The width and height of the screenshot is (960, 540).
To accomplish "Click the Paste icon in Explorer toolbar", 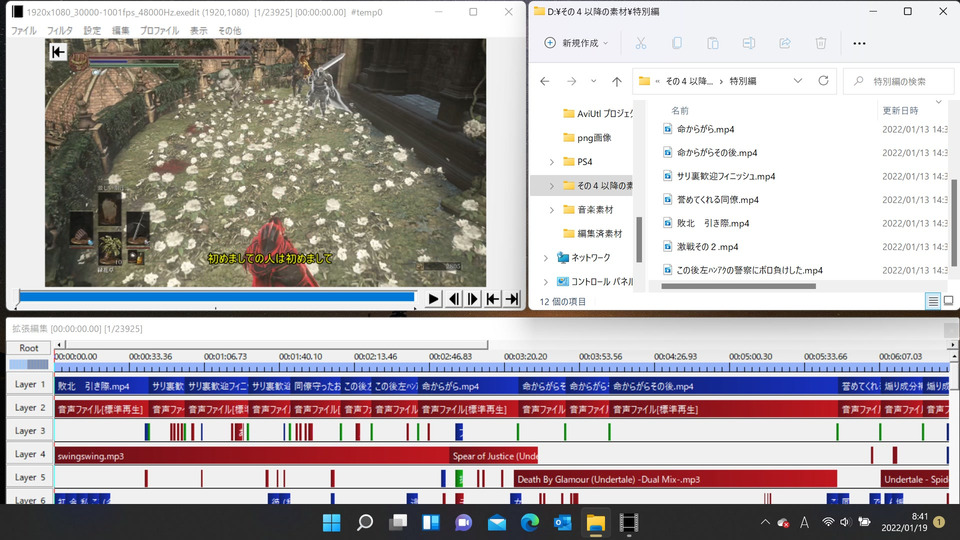I will [713, 43].
